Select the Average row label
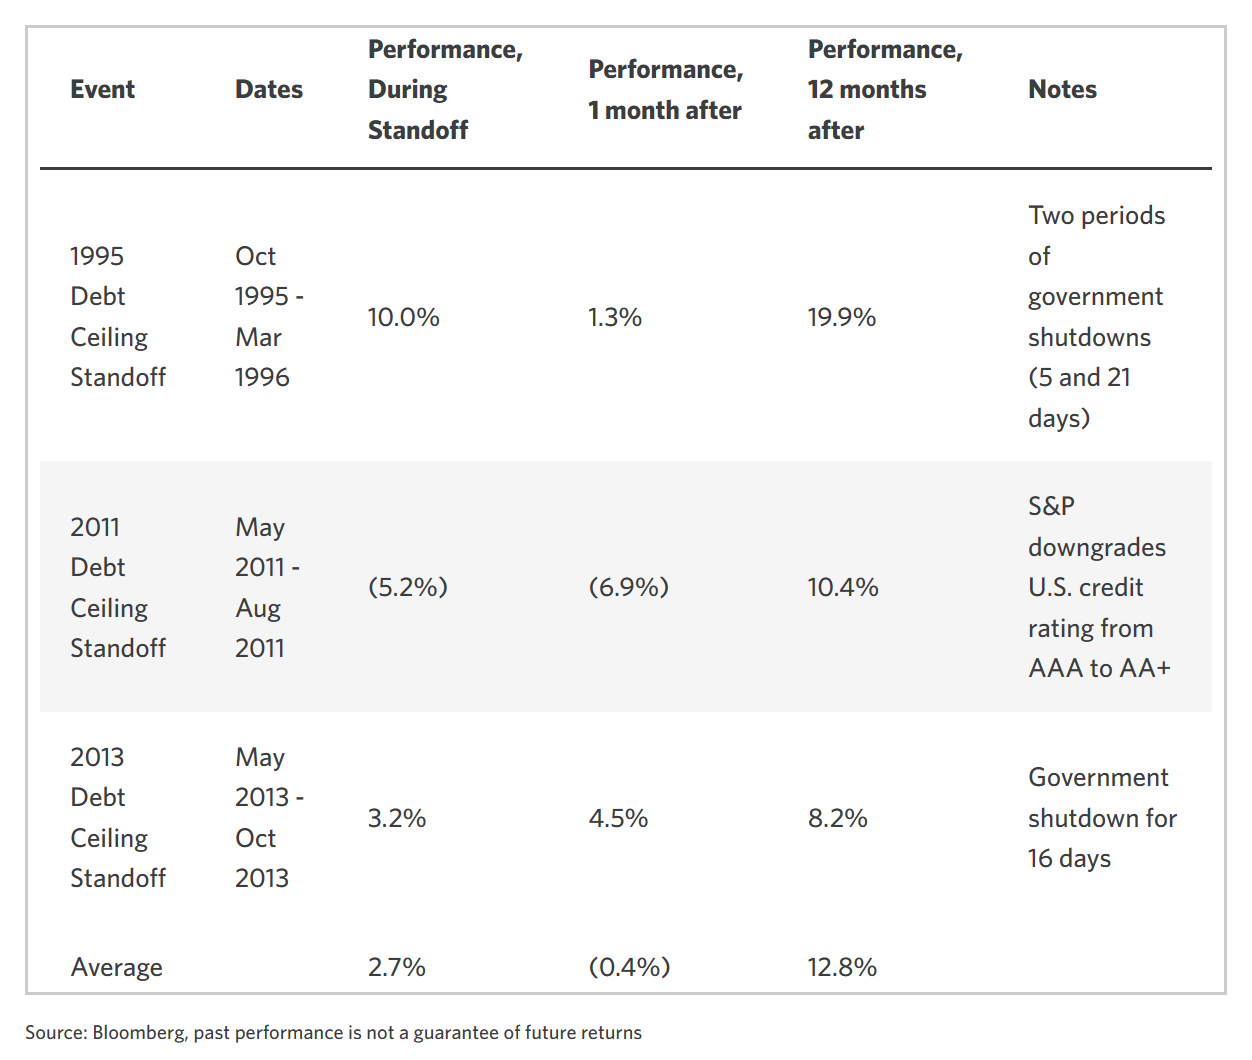This screenshot has height=1060, width=1252. point(116,968)
